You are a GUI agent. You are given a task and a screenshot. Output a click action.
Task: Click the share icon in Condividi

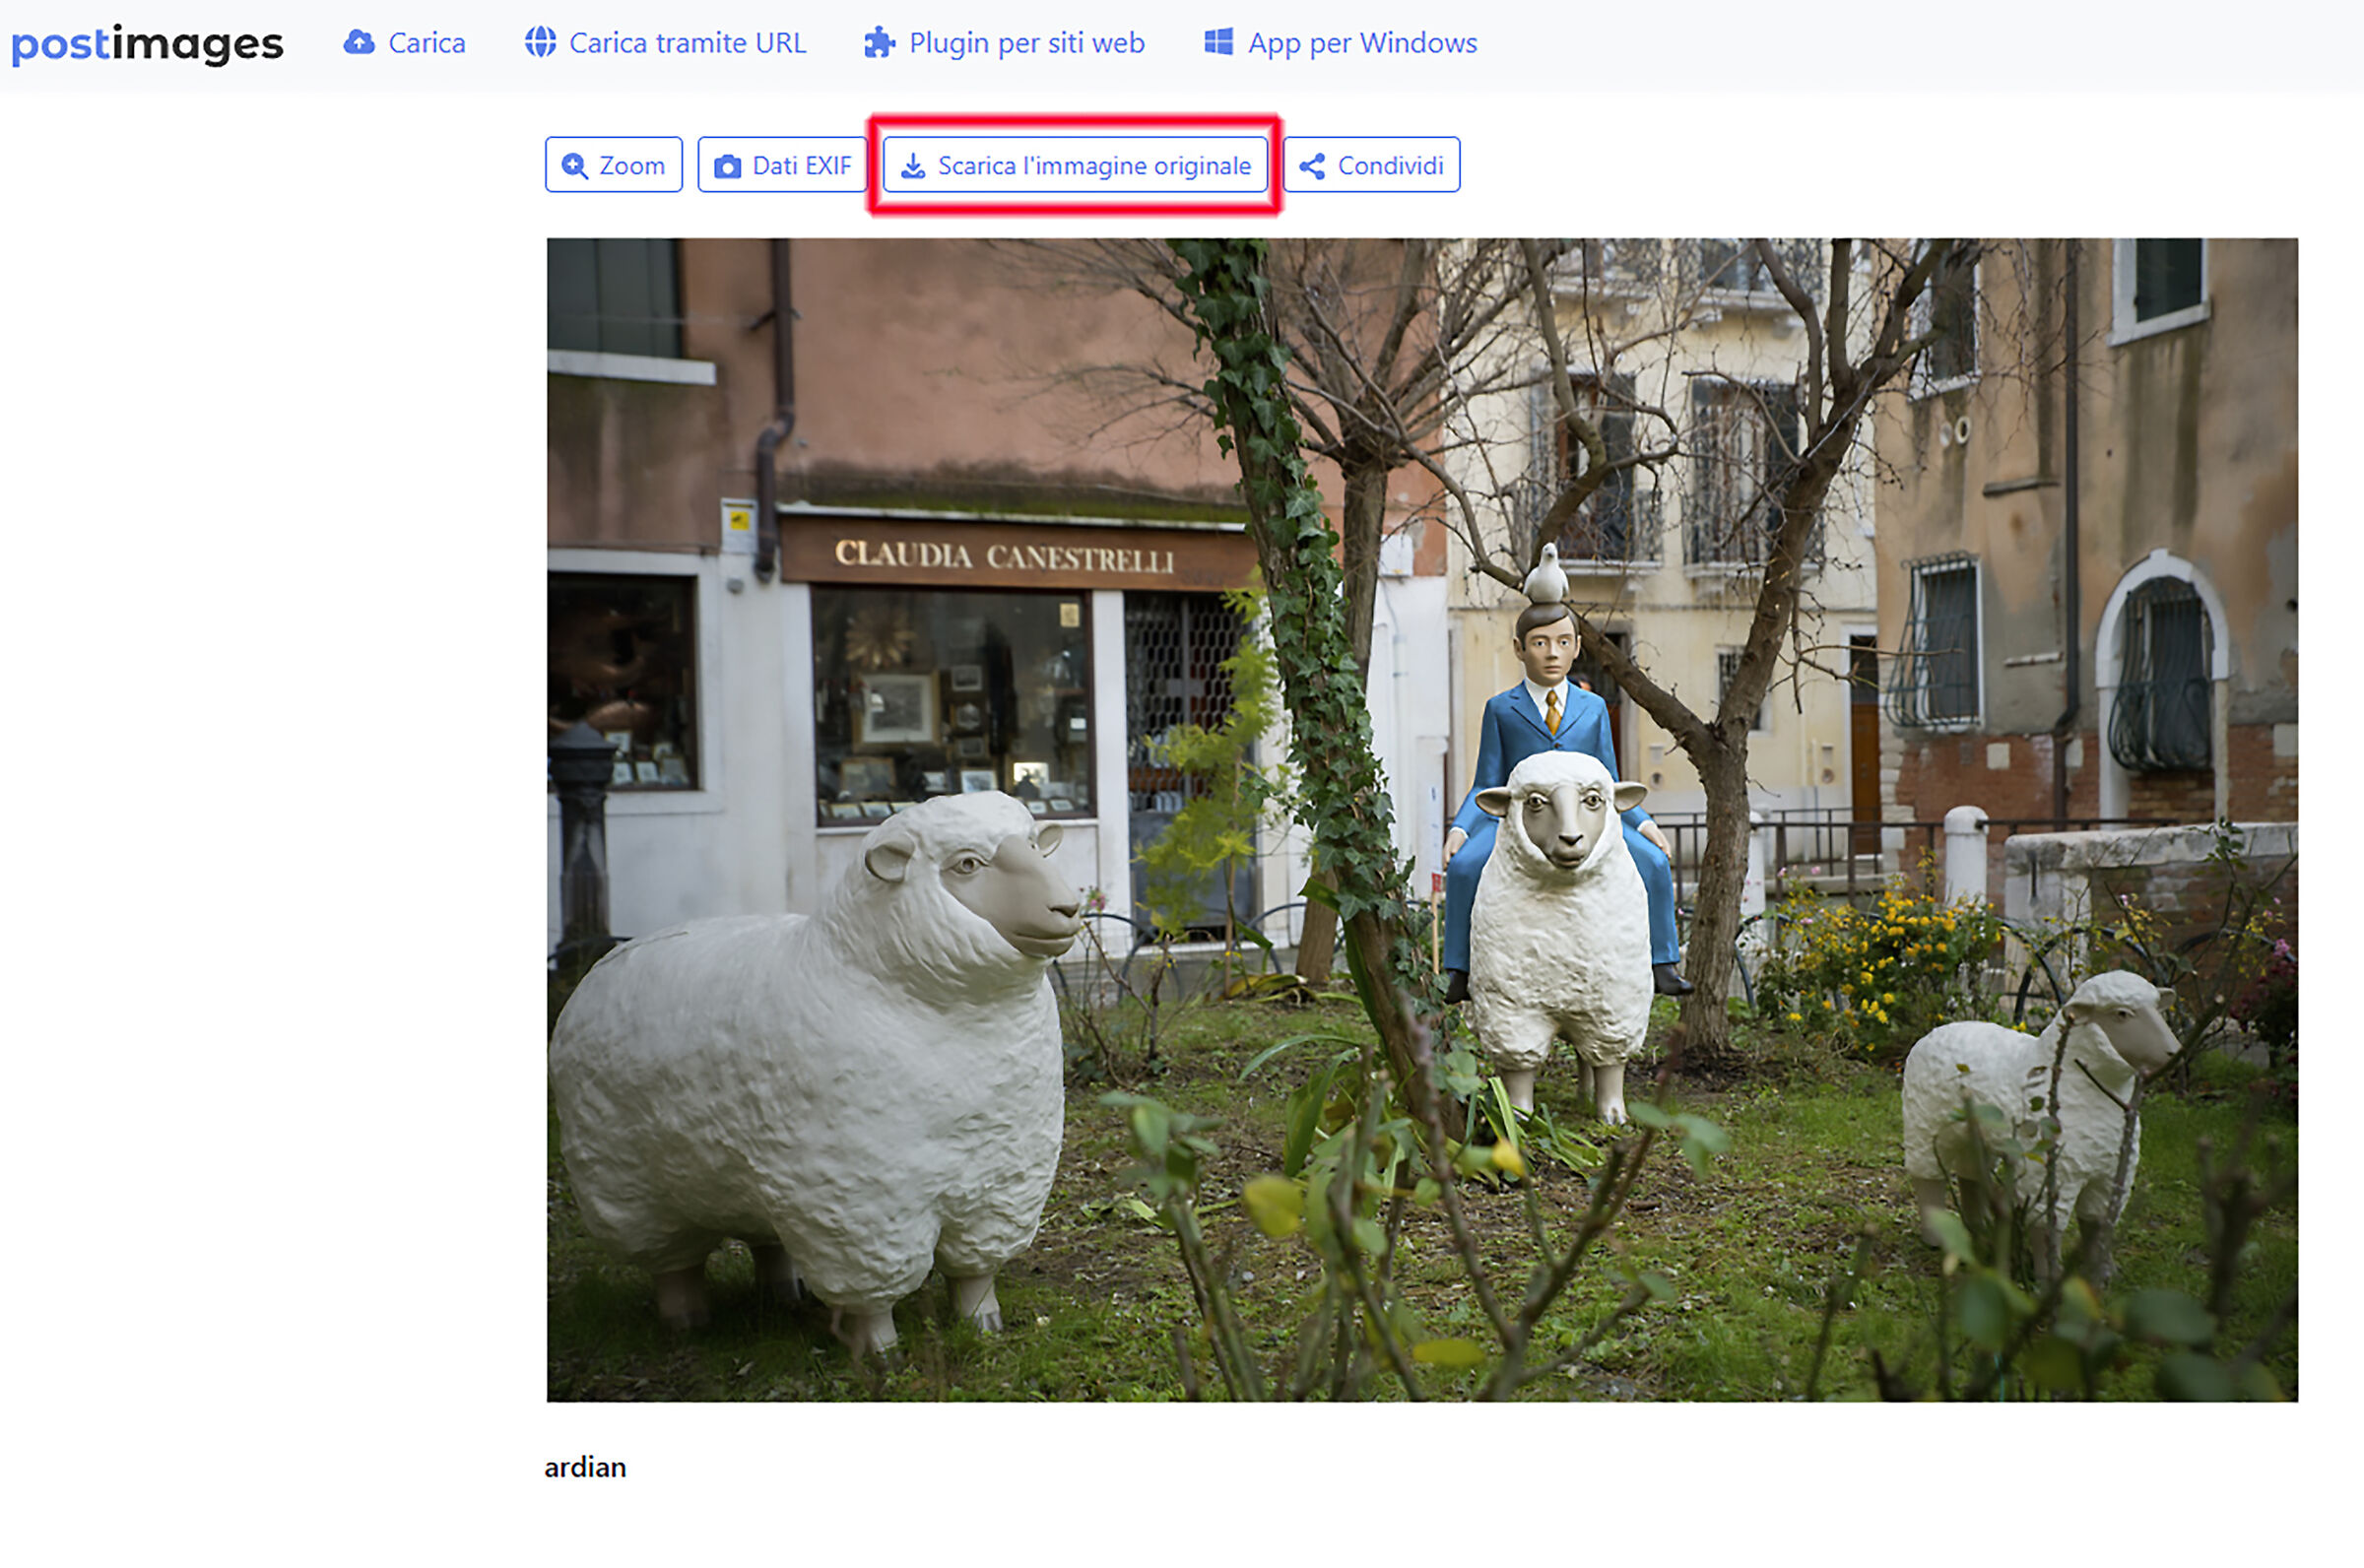point(1312,166)
